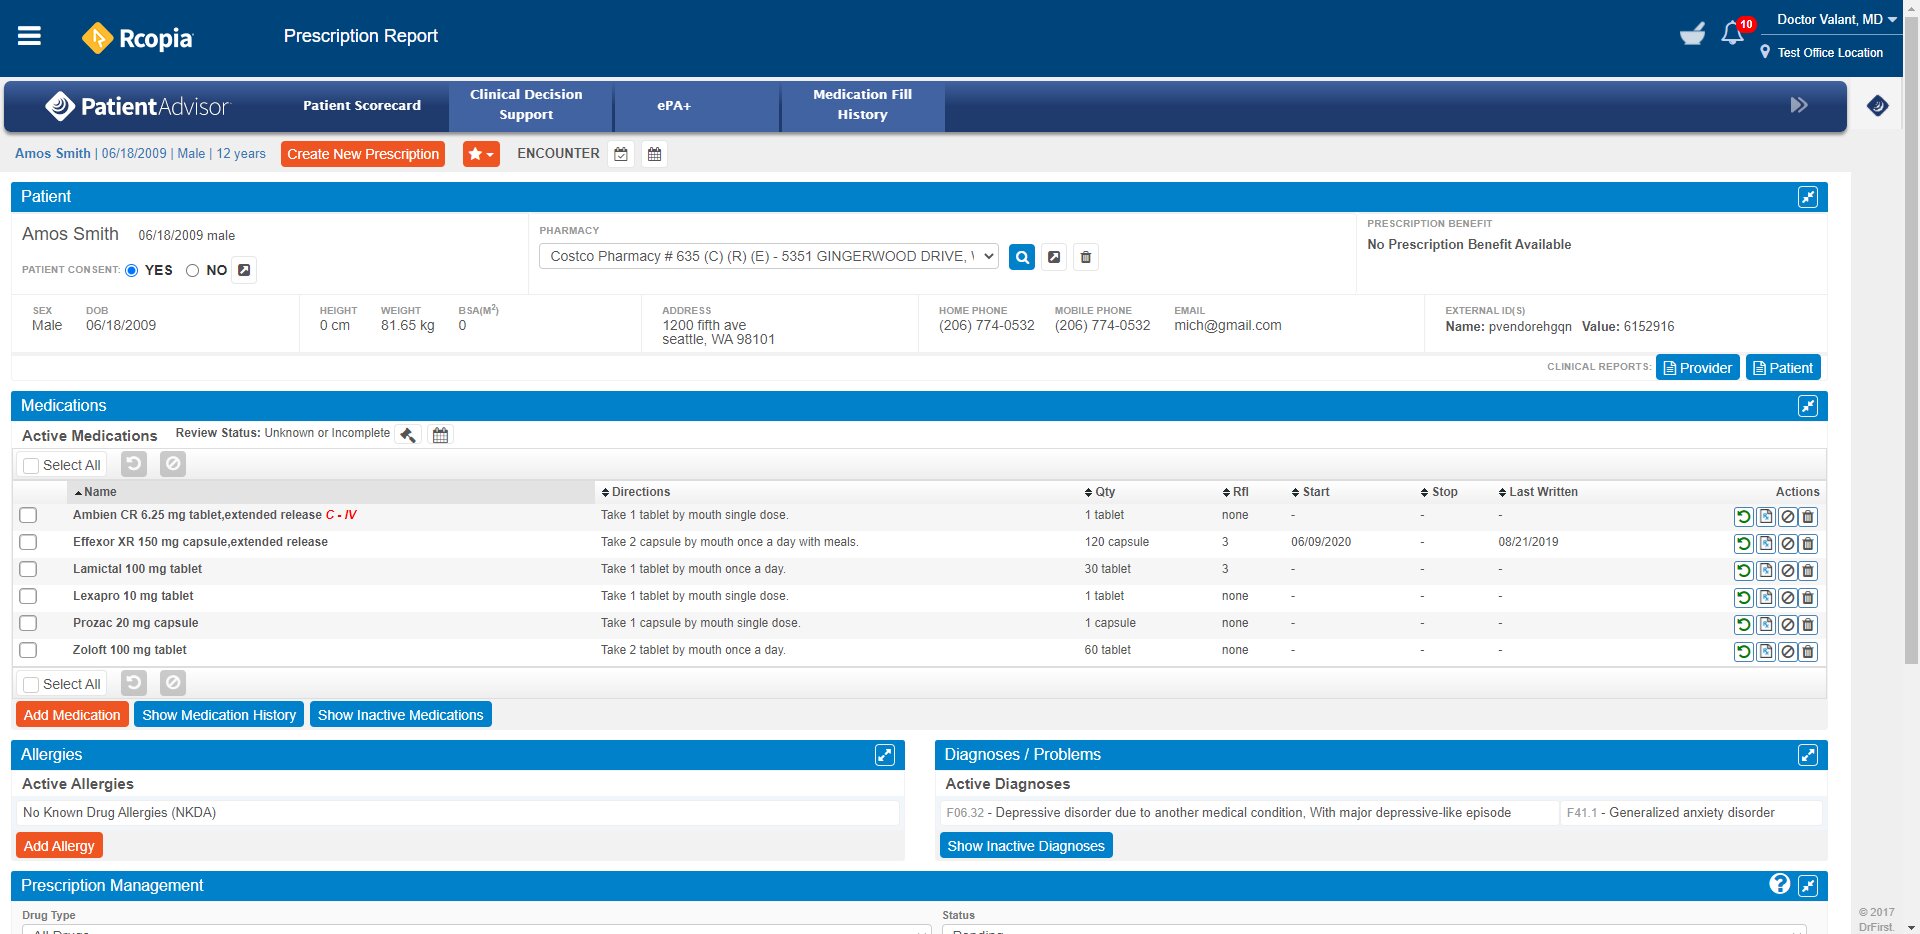
Task: Open the medication review gavel icon
Action: click(x=408, y=435)
